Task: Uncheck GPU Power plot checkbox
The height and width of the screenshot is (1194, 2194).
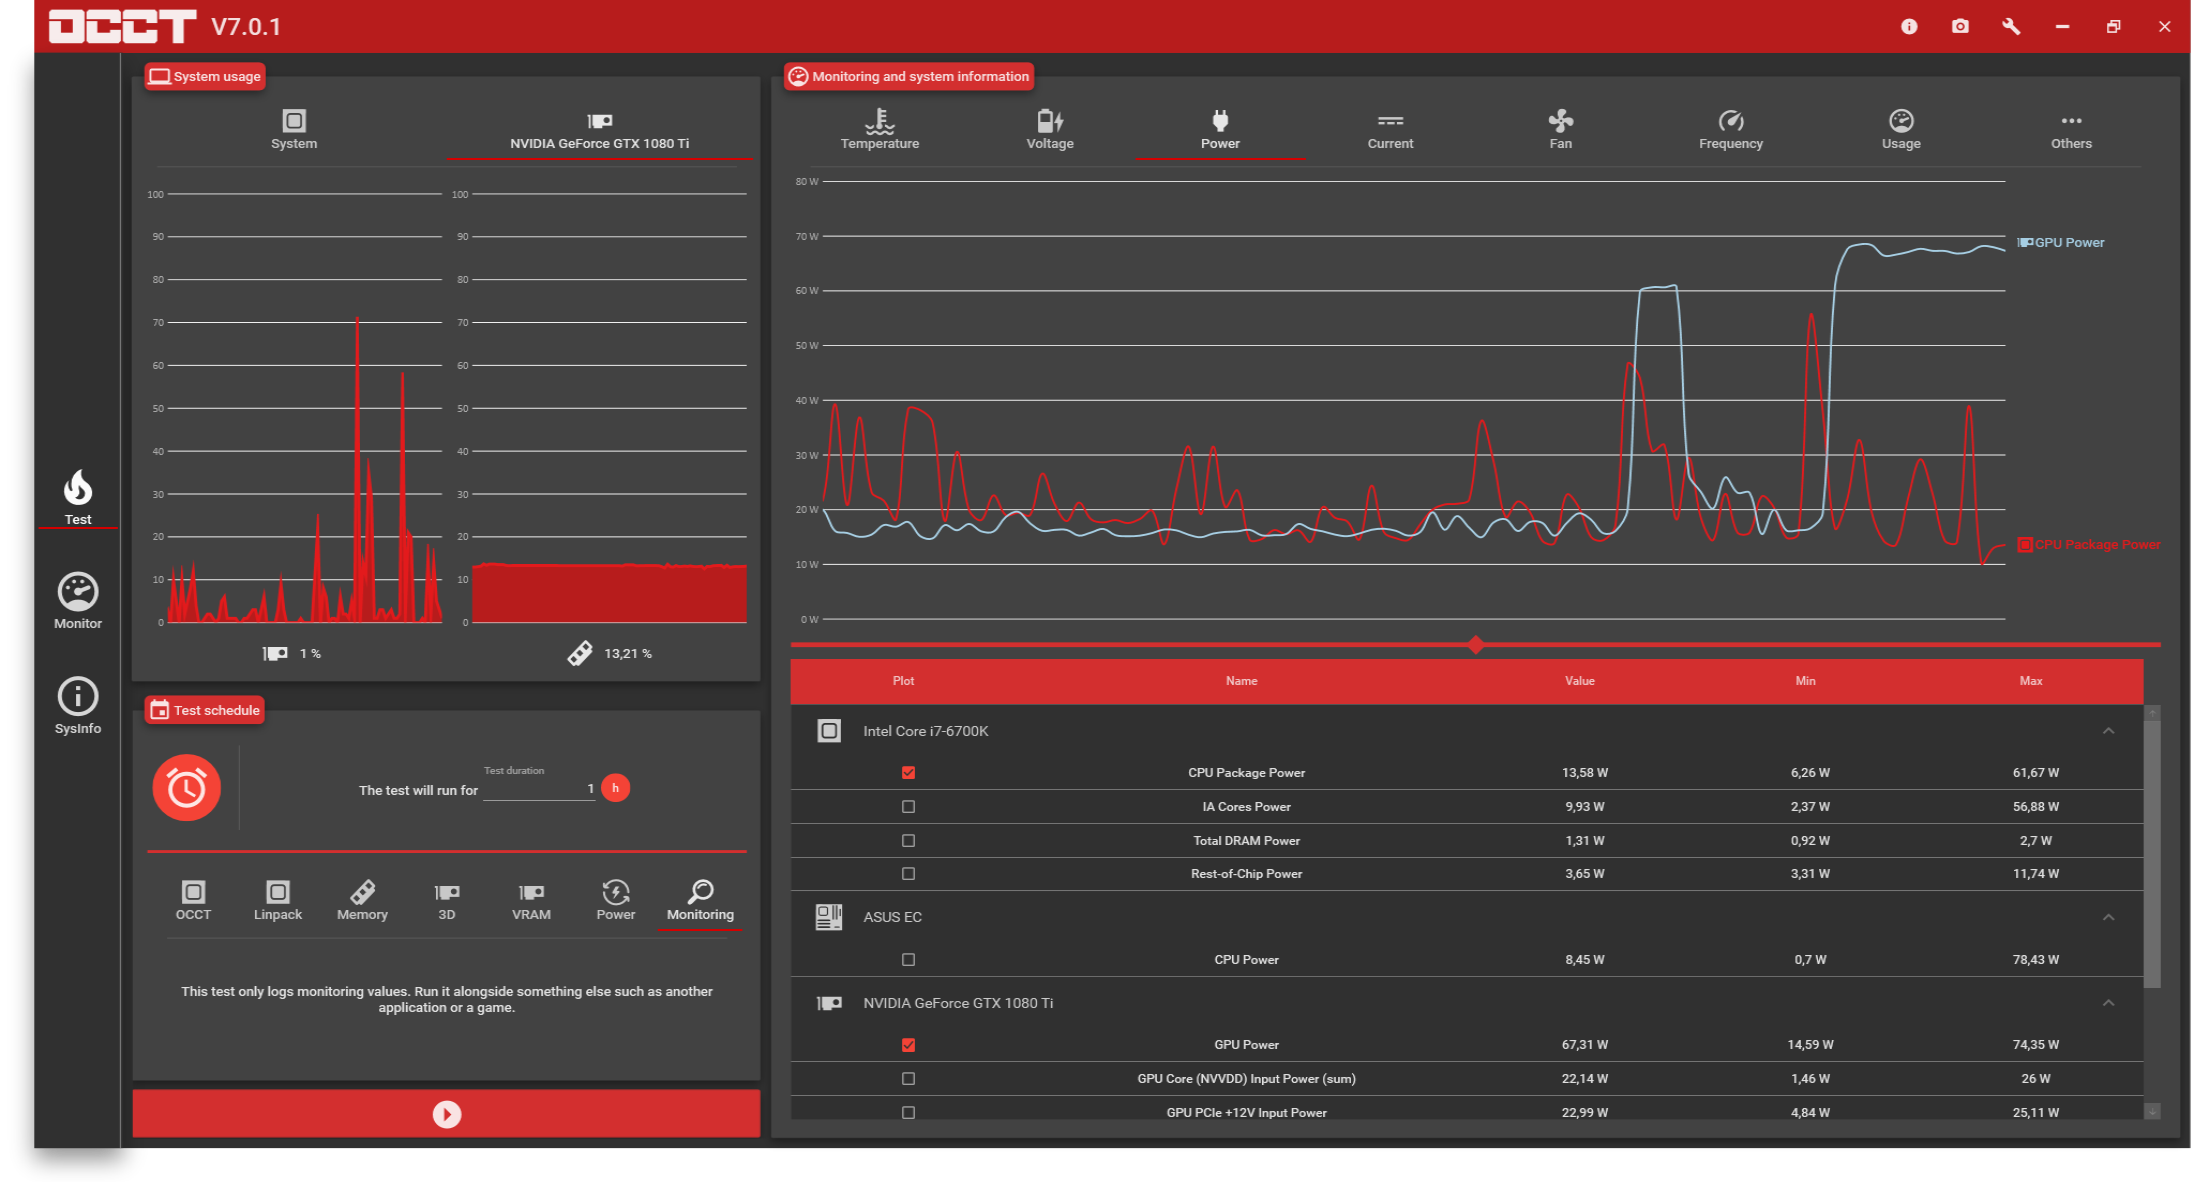Action: [908, 1044]
